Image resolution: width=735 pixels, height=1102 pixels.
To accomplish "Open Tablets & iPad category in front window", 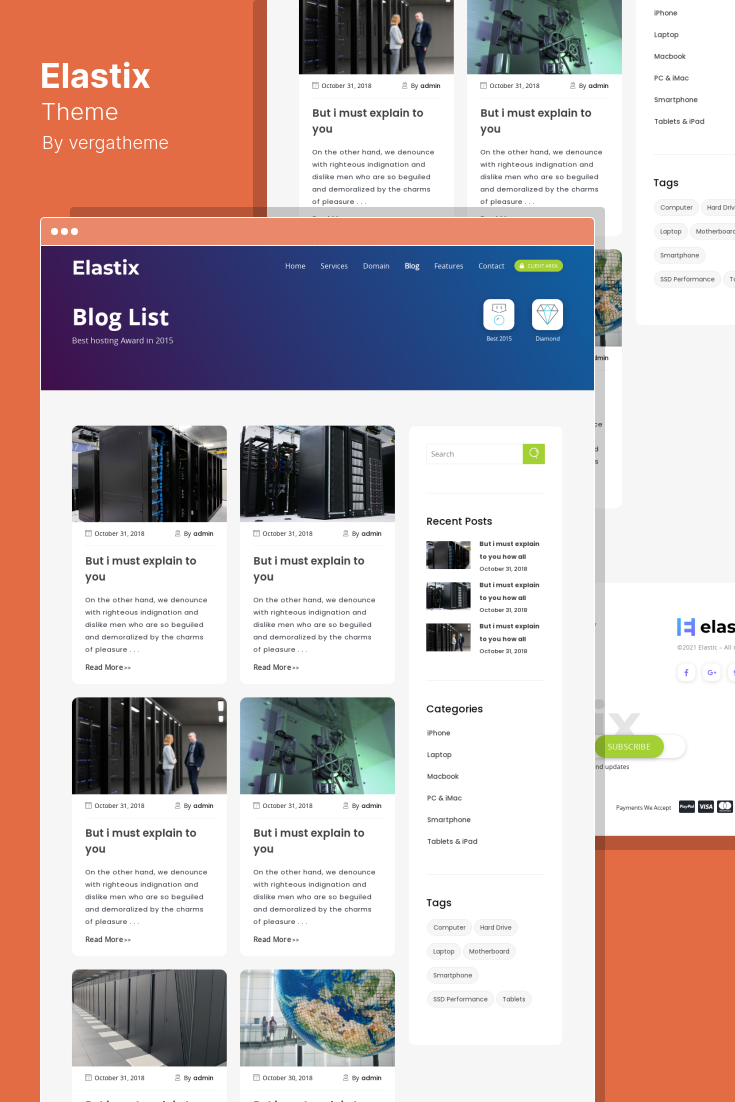I will point(453,842).
